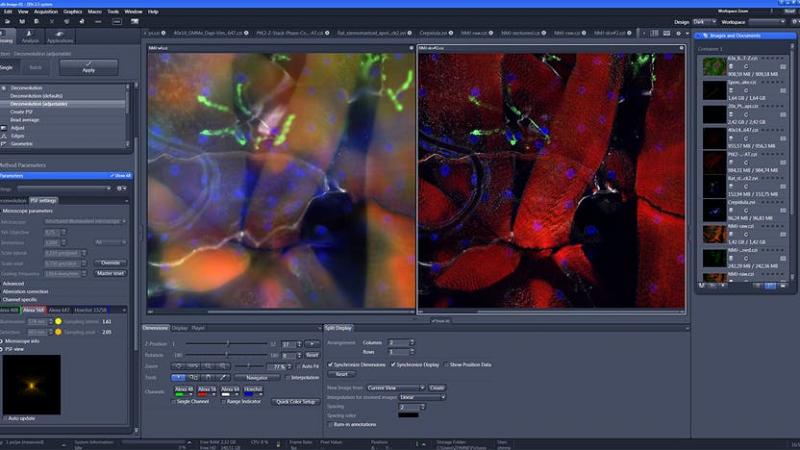Open the Graphics menu
Viewport: 800px width, 450px height.
[x=72, y=11]
